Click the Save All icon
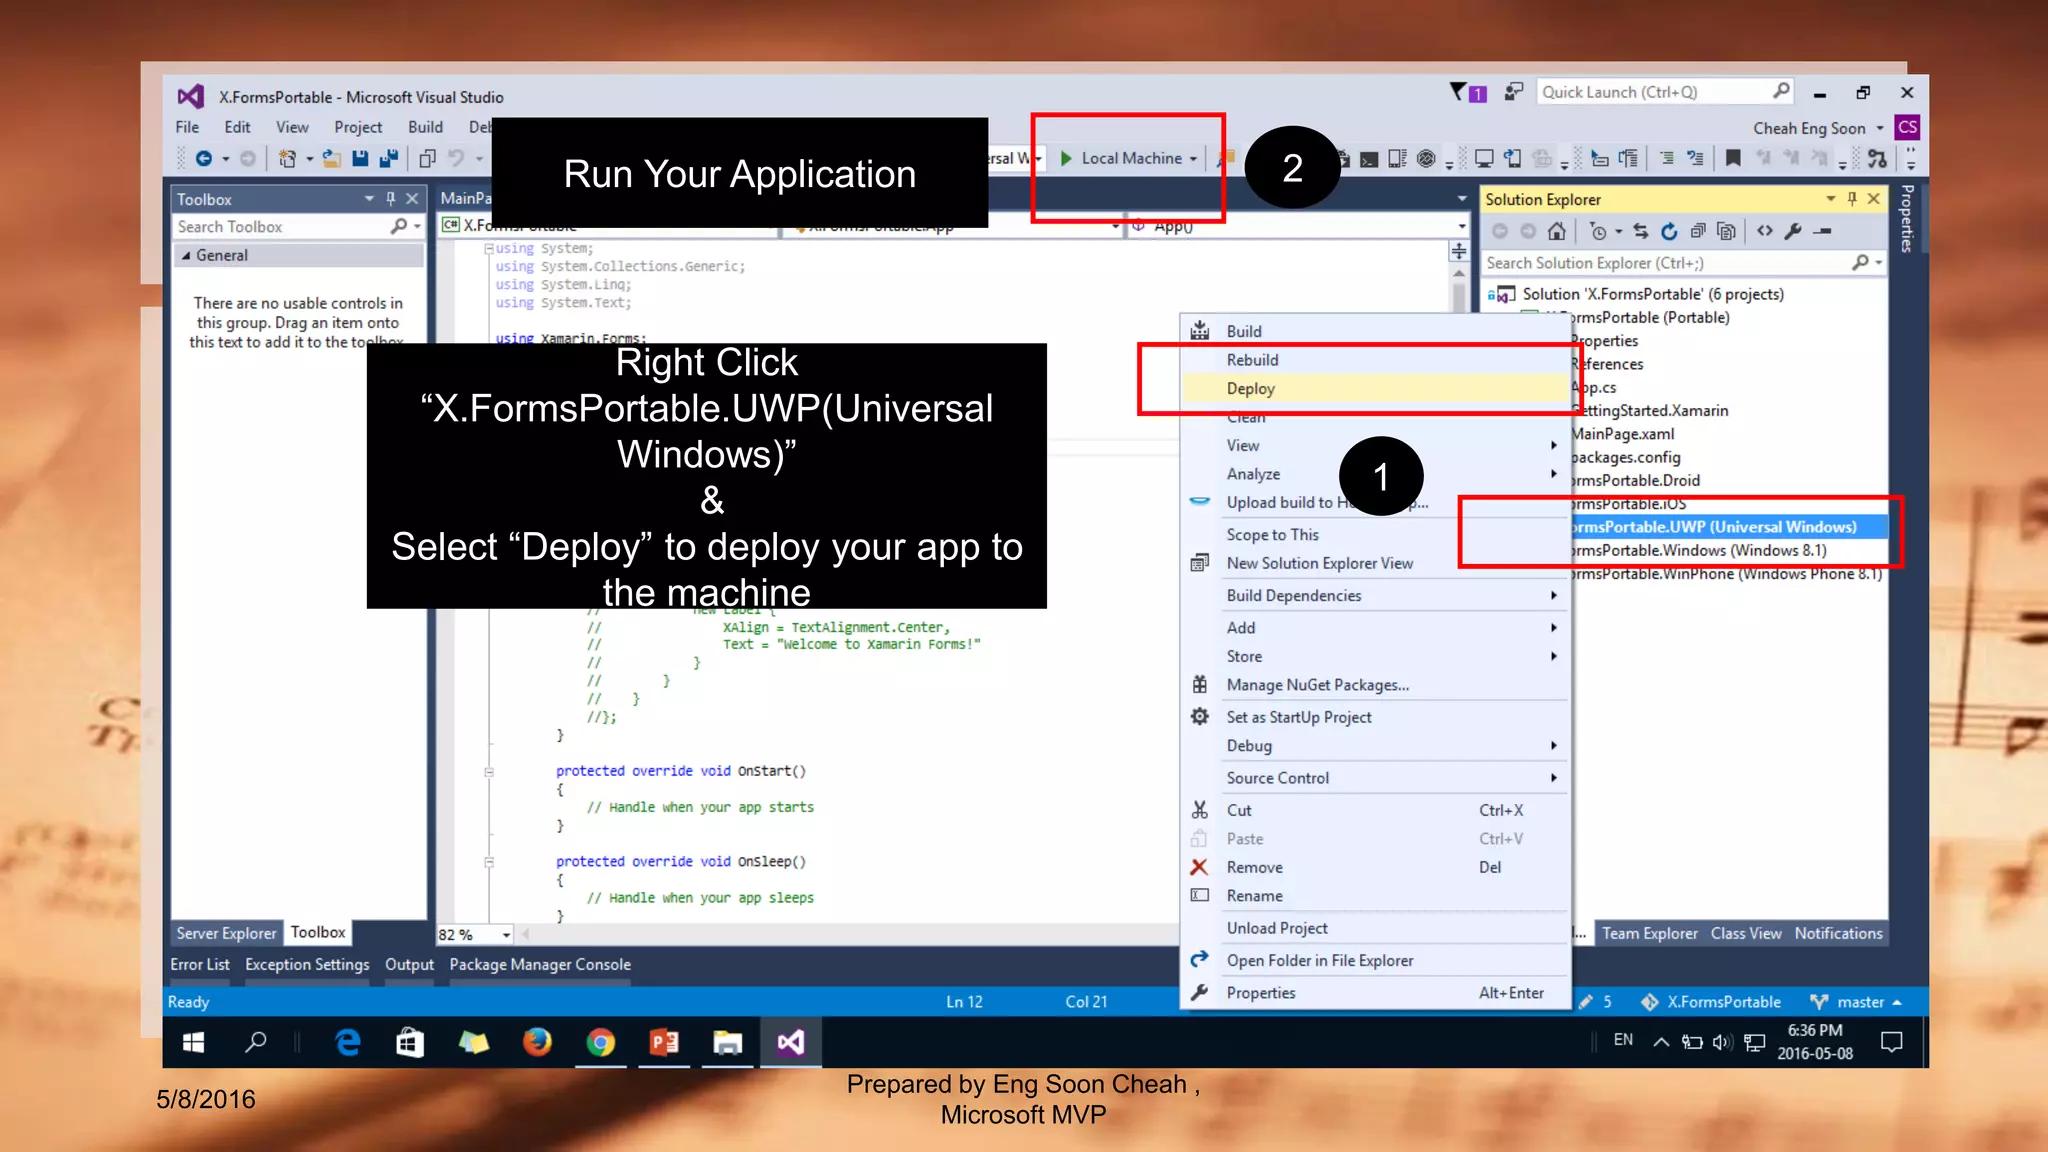 (x=389, y=158)
